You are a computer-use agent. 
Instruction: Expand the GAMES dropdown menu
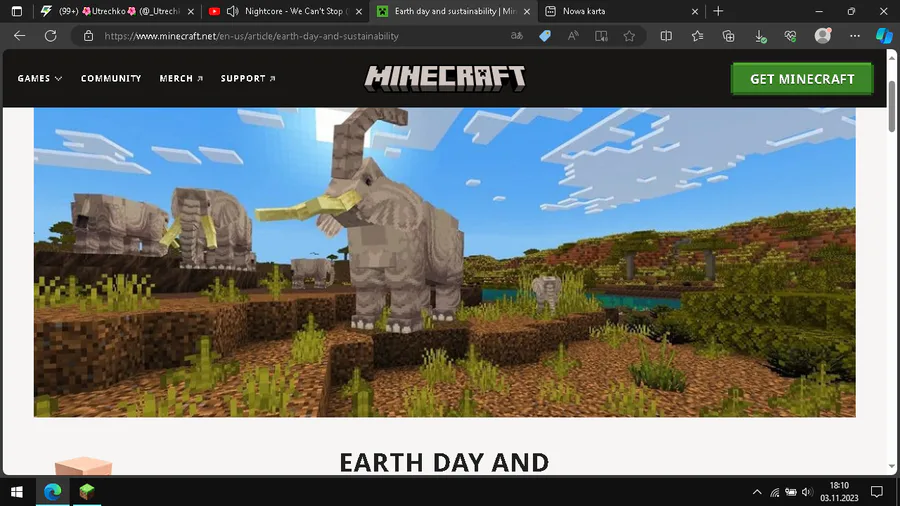[x=40, y=78]
